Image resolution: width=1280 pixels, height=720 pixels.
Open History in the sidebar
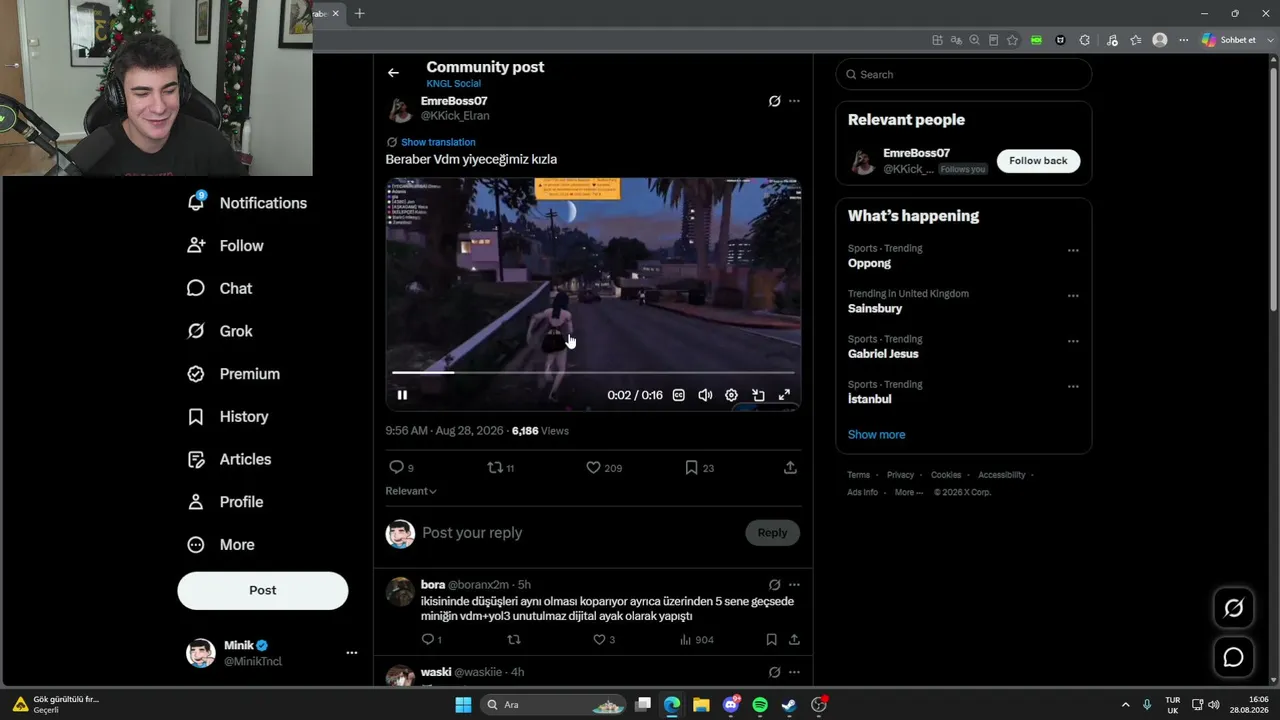pos(227,417)
